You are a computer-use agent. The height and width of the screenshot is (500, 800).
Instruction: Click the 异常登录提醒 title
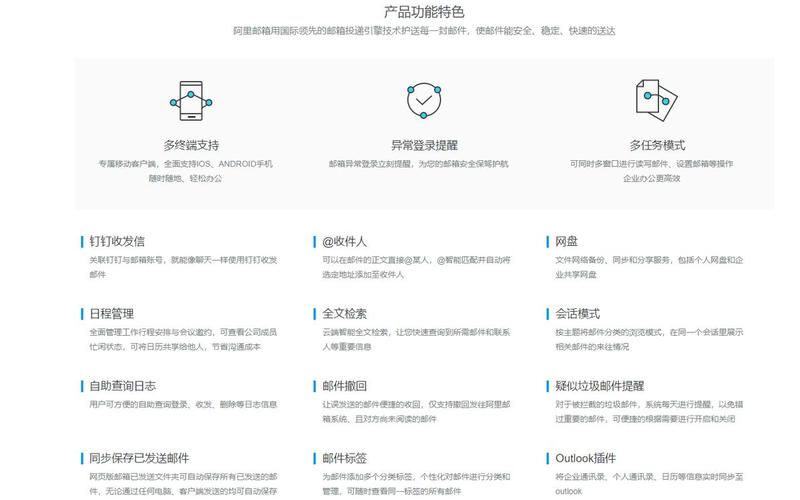point(424,145)
